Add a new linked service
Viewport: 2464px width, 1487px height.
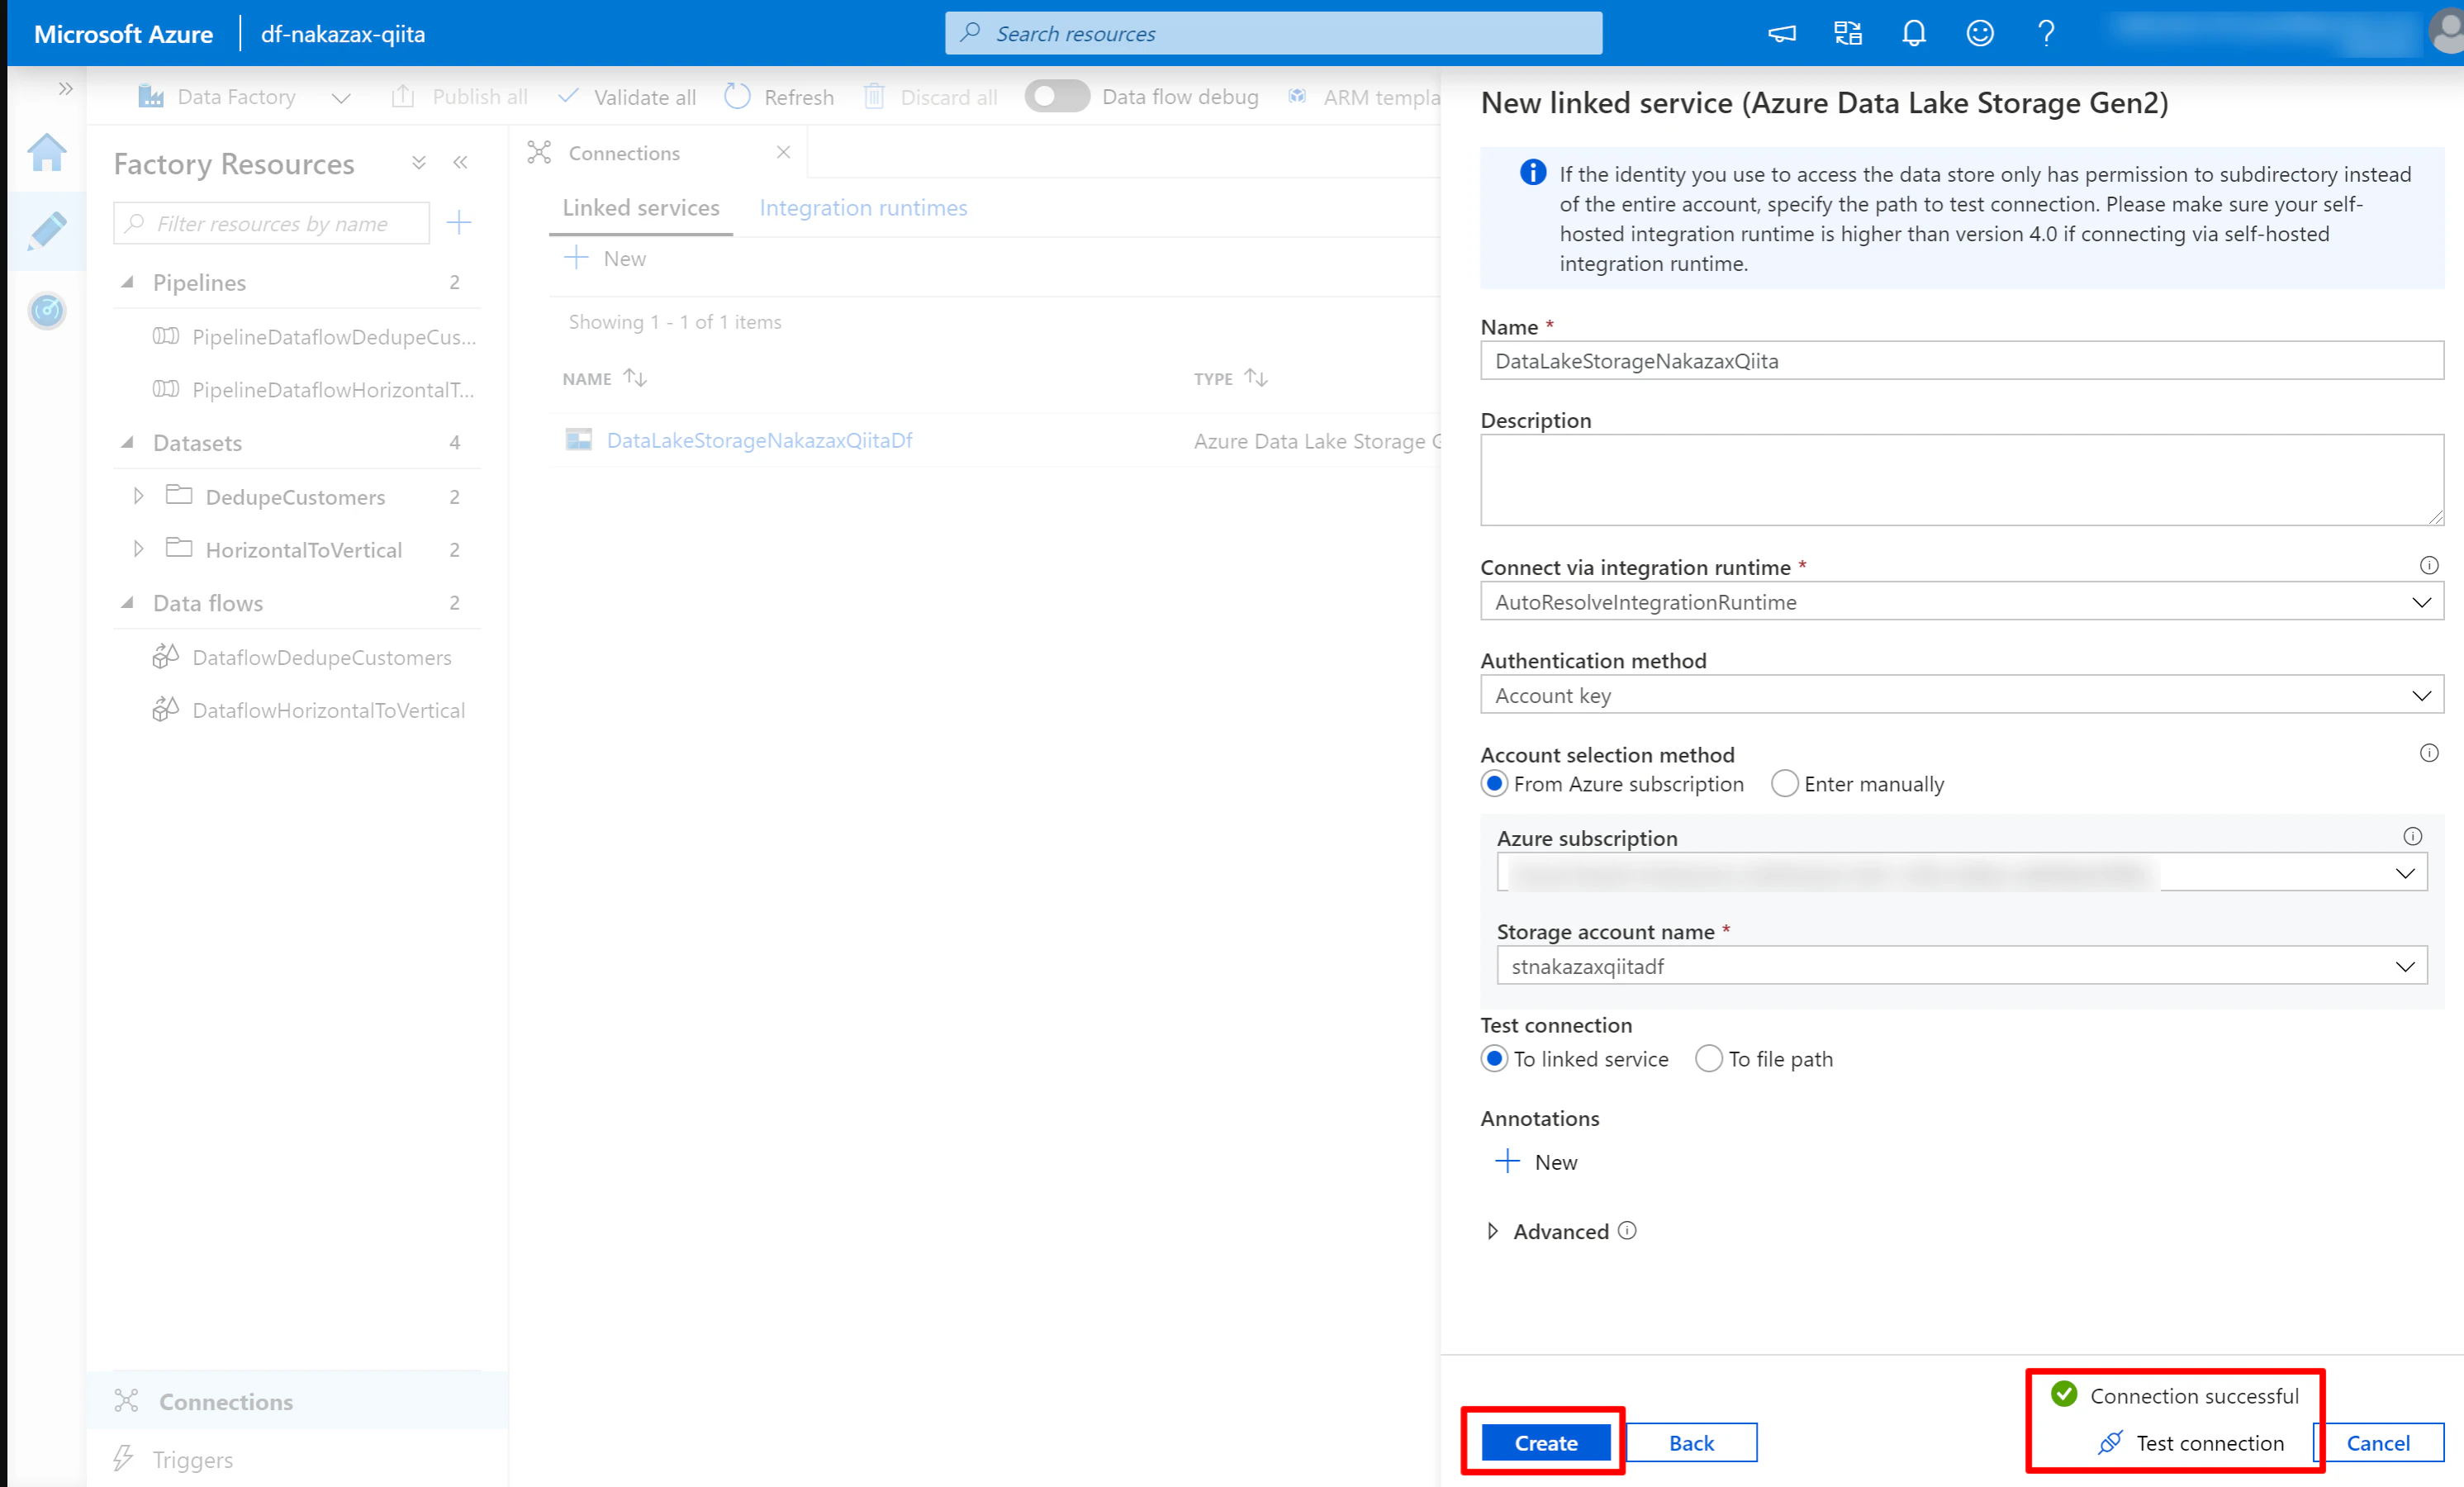[x=605, y=259]
